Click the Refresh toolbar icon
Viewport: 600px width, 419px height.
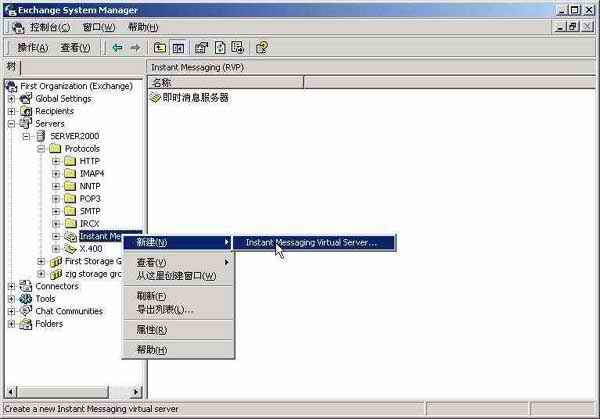coord(220,48)
